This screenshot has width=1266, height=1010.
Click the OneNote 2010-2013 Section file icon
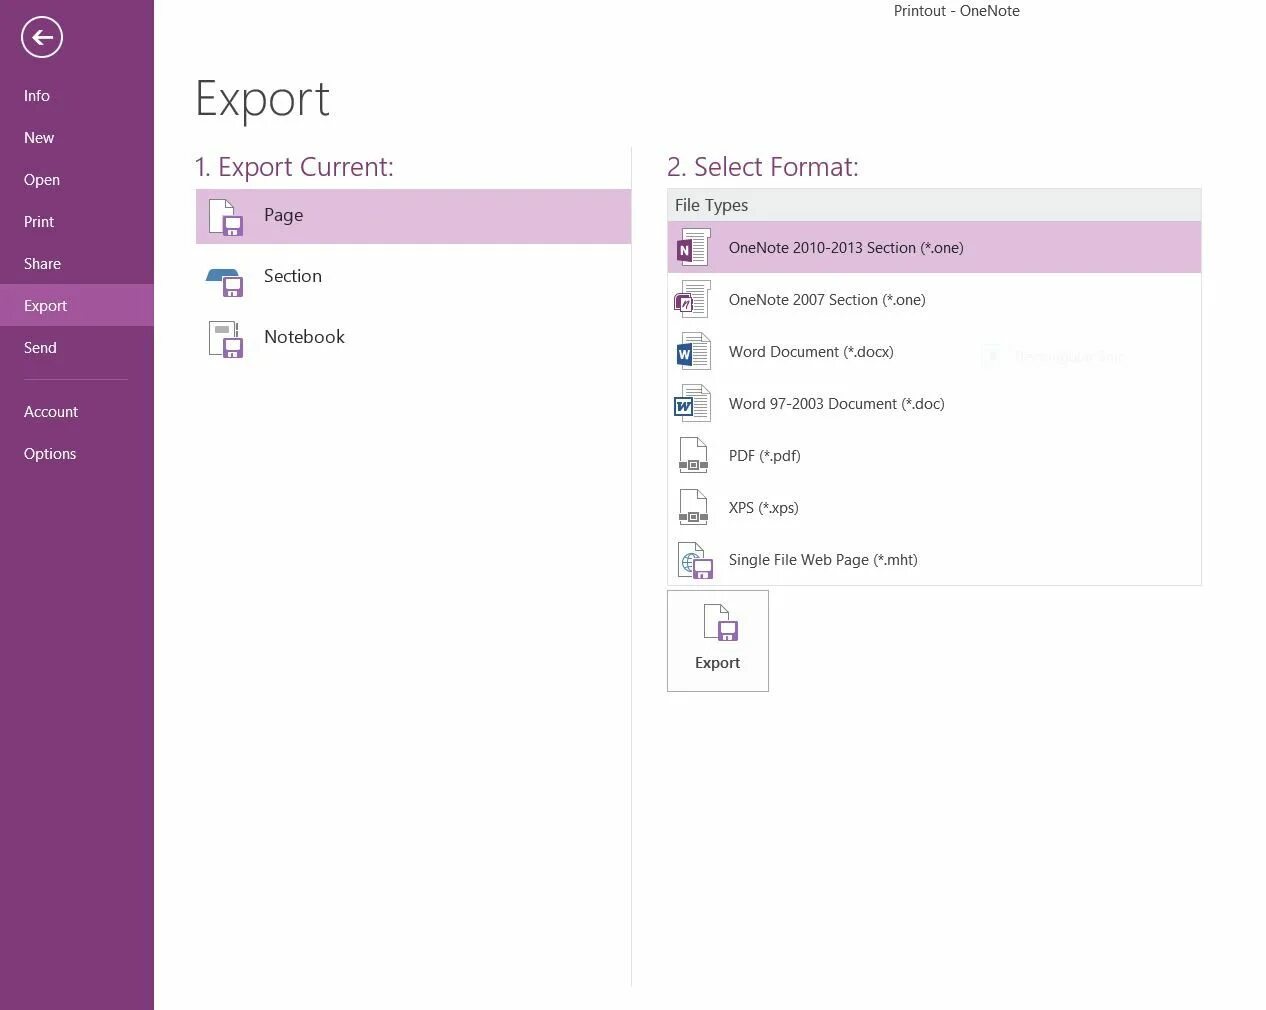(693, 248)
